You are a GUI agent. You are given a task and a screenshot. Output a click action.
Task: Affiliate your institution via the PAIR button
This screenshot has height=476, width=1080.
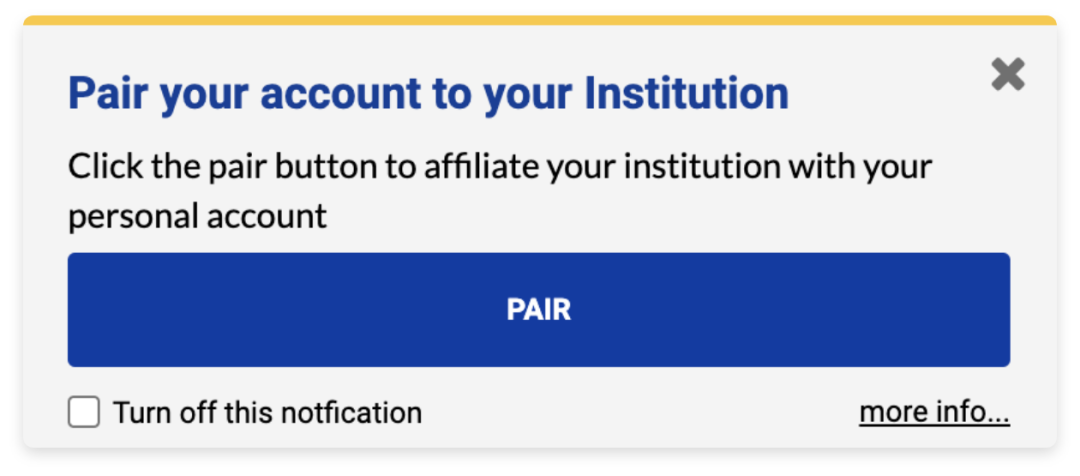click(539, 310)
